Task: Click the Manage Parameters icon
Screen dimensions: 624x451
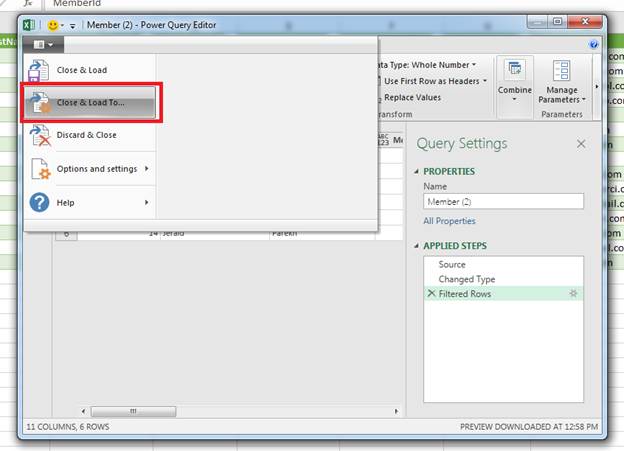Action: coord(562,70)
